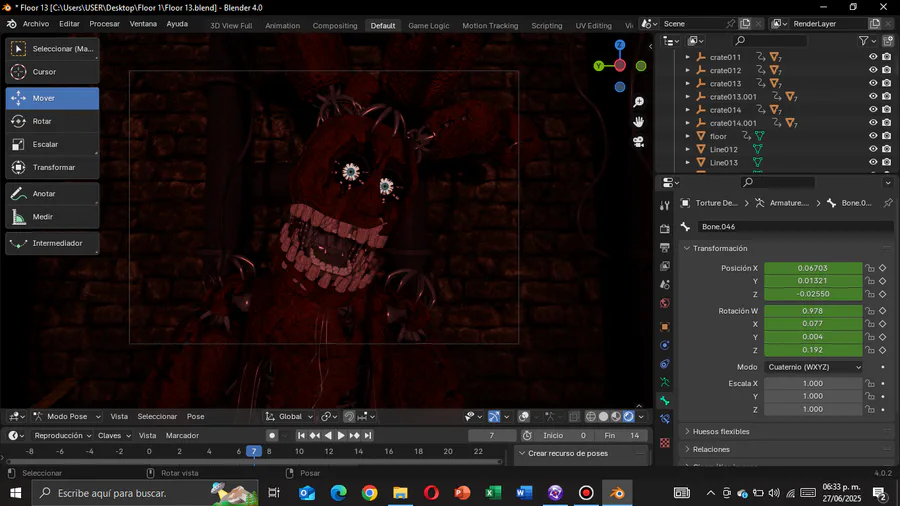Hide crate011 with its eye icon
The image size is (900, 506).
[872, 57]
